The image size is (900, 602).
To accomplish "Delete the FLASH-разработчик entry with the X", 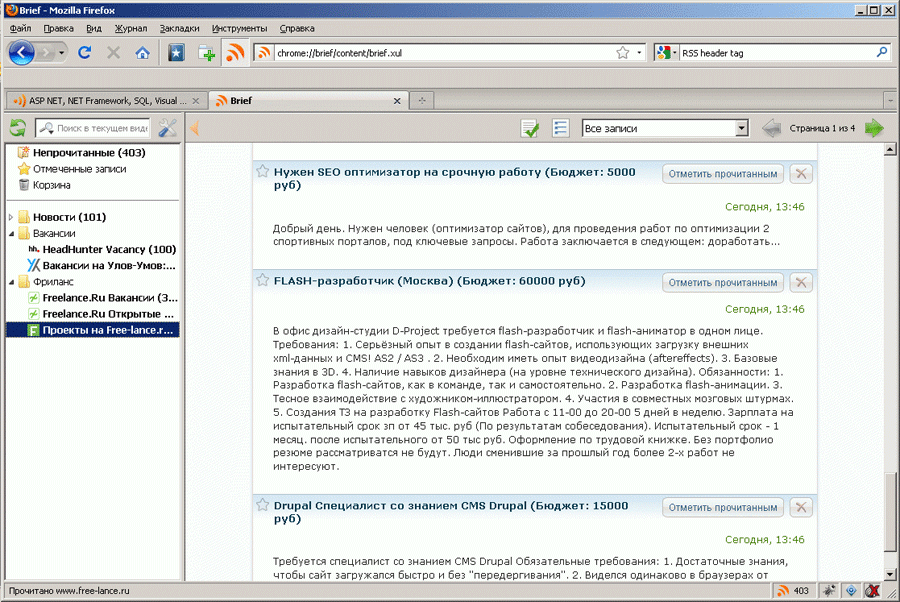I will [801, 282].
